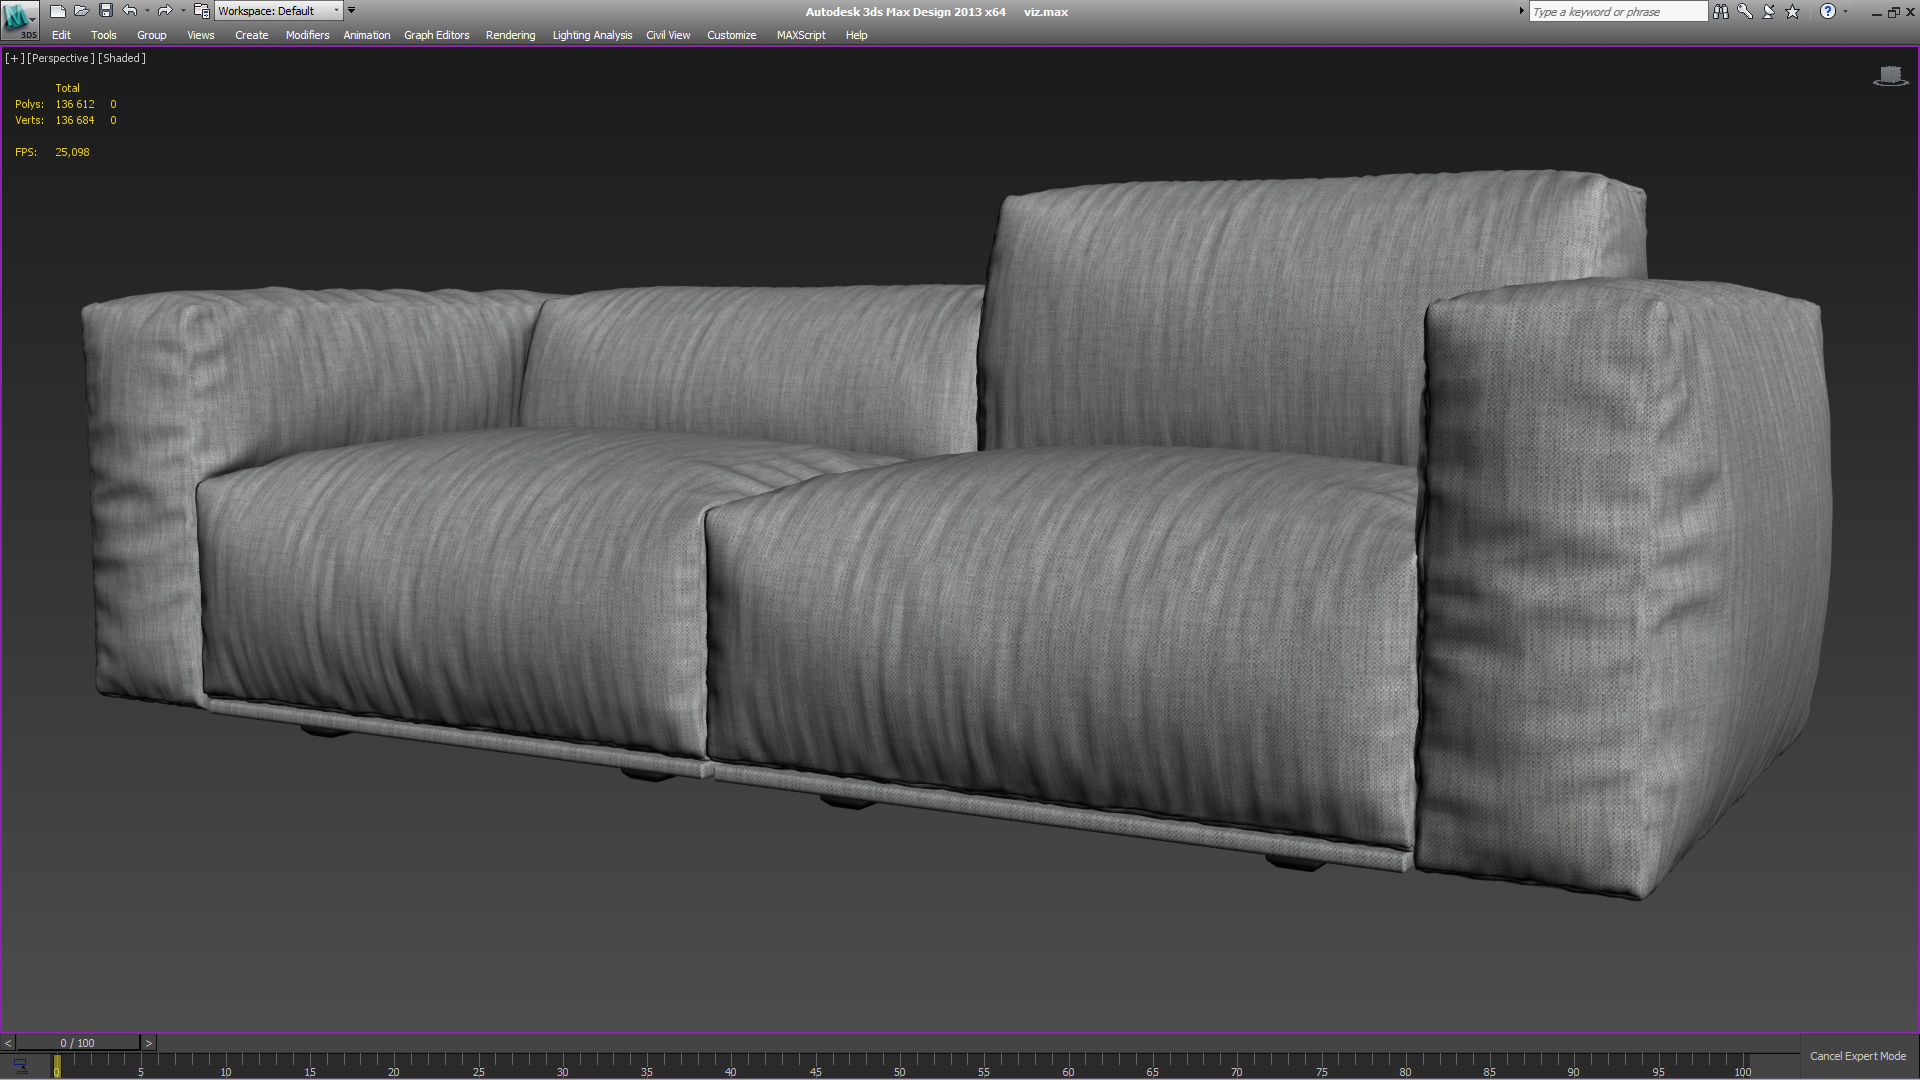Screen dimensions: 1920x1080
Task: Click the [Perspective] viewport label
Action: pos(61,58)
